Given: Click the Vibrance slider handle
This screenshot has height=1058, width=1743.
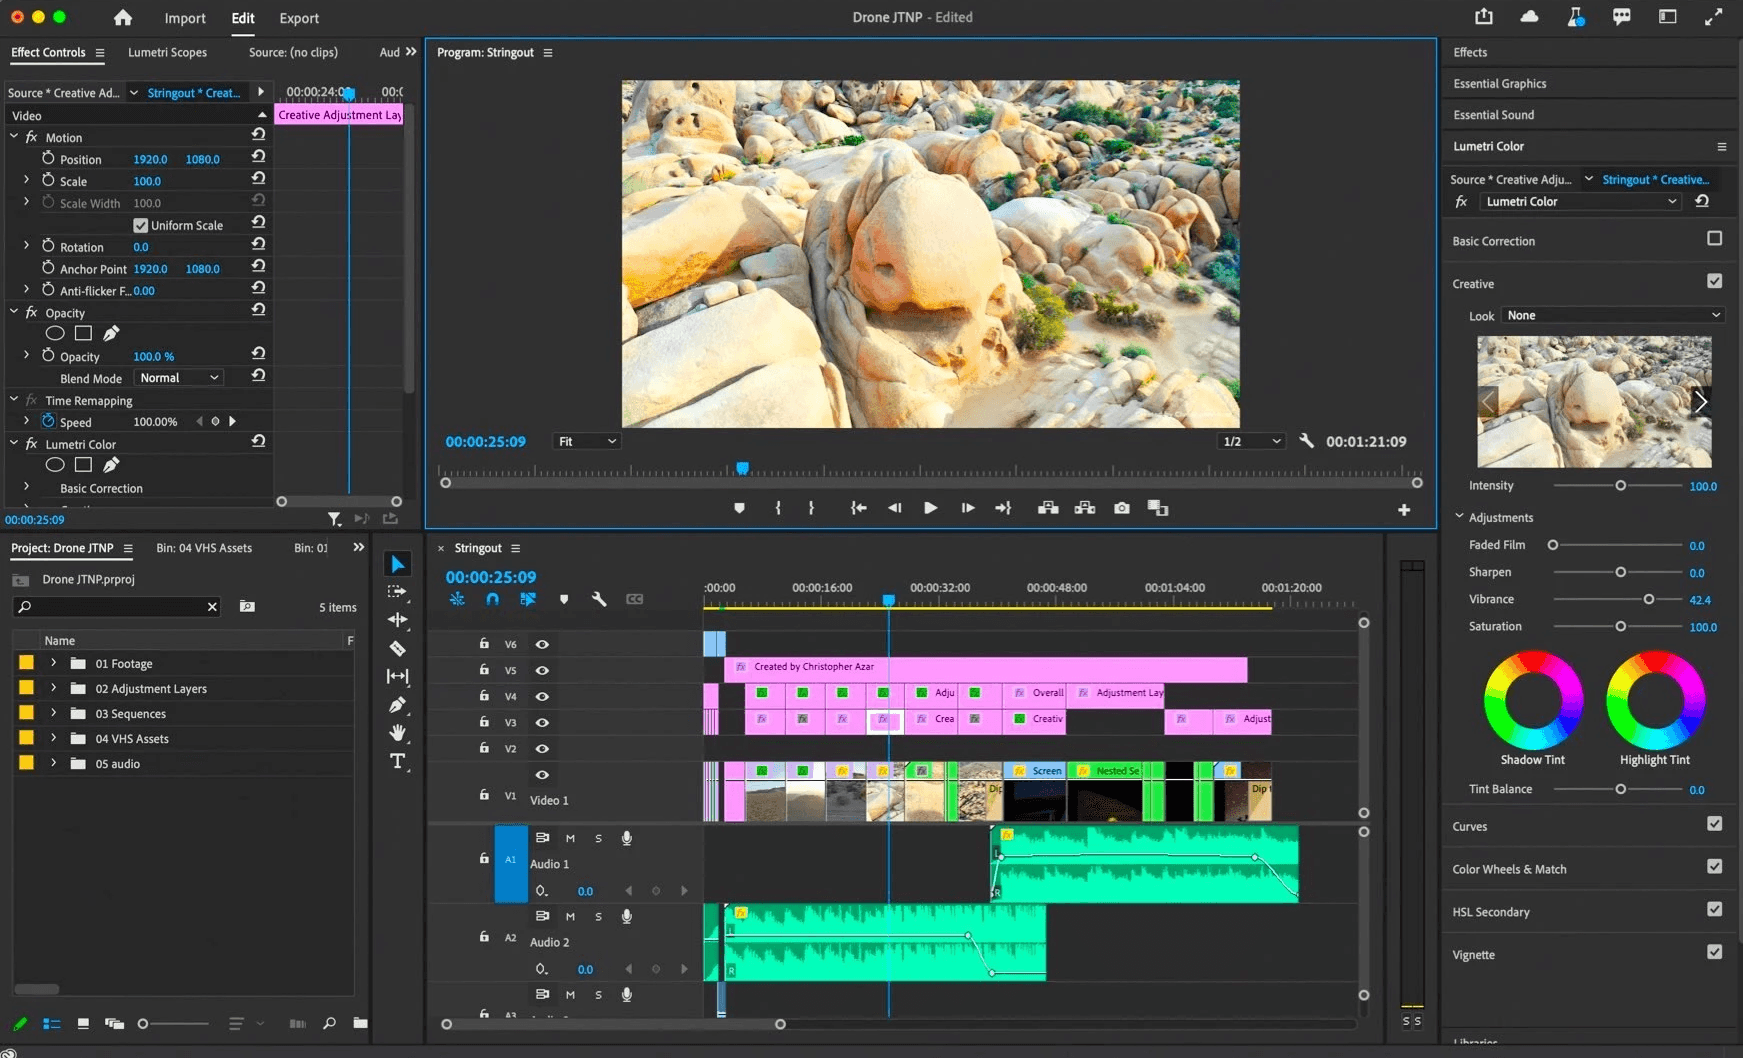Looking at the screenshot, I should coord(1648,599).
